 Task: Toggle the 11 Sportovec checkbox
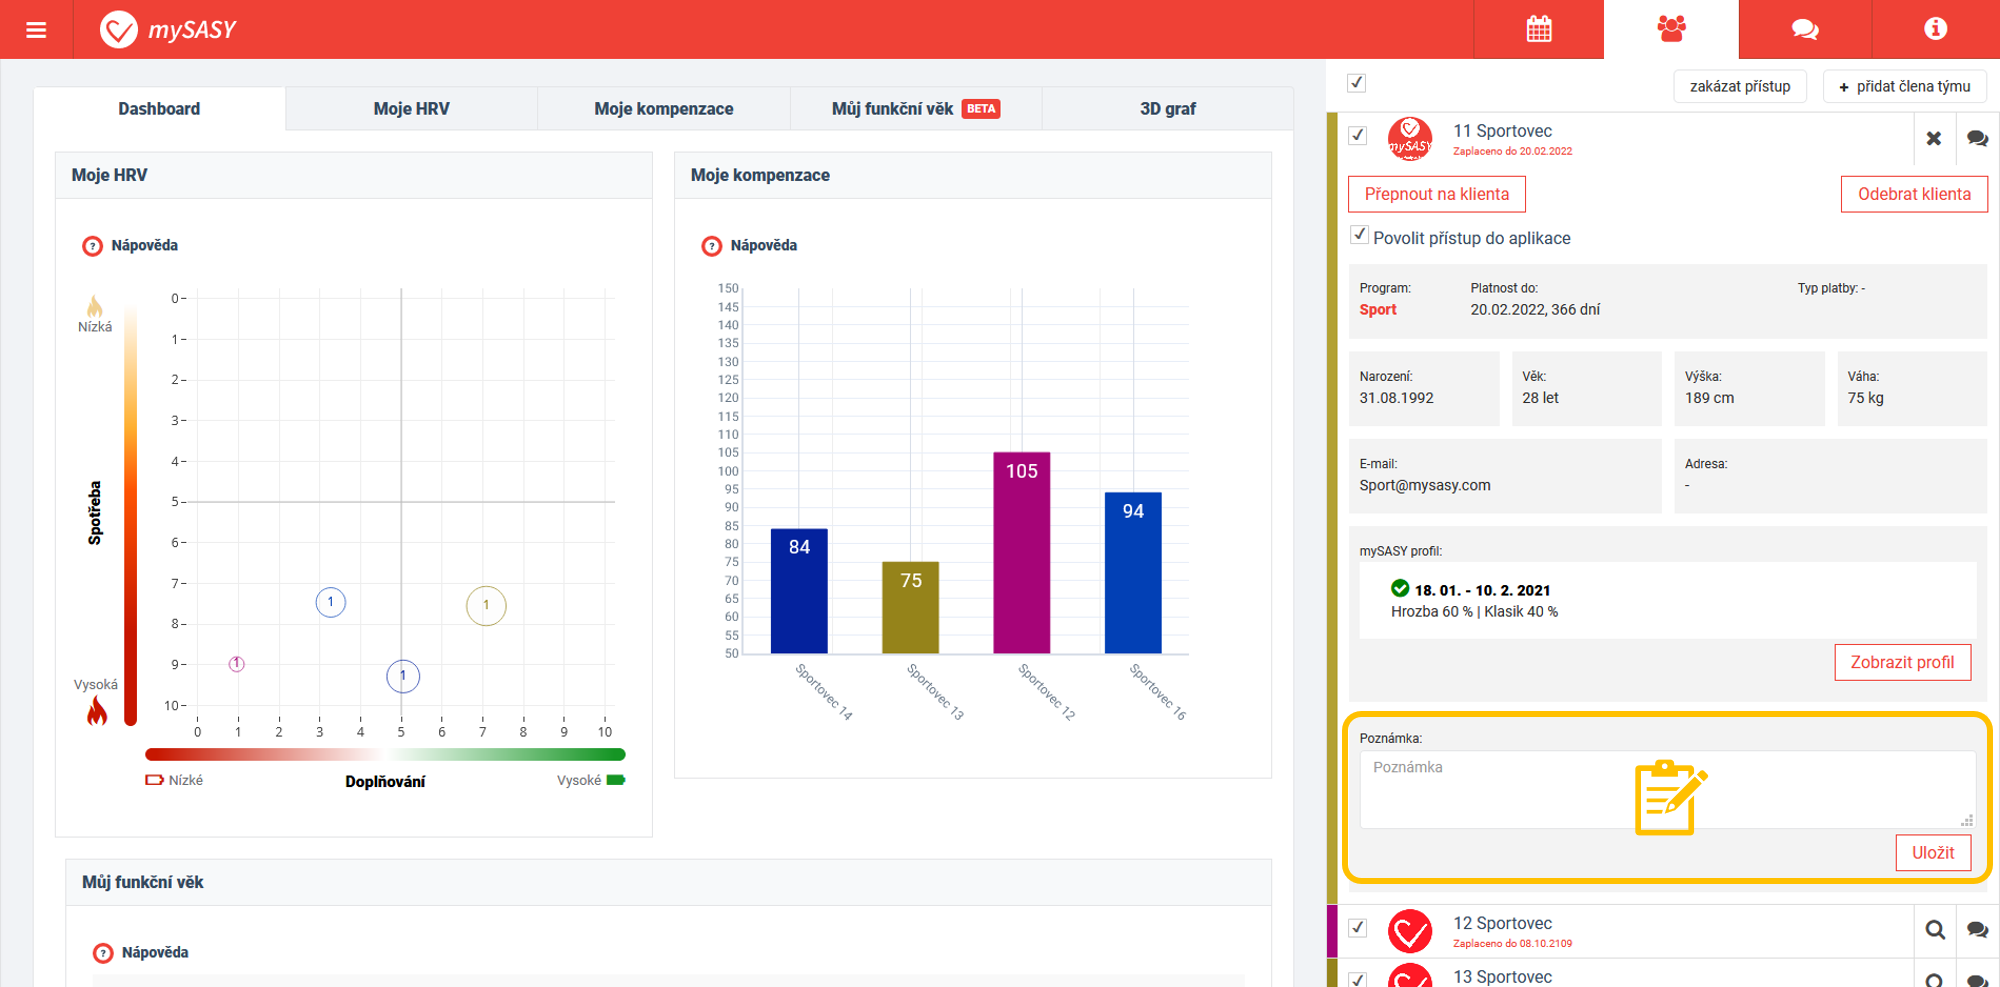tap(1357, 135)
